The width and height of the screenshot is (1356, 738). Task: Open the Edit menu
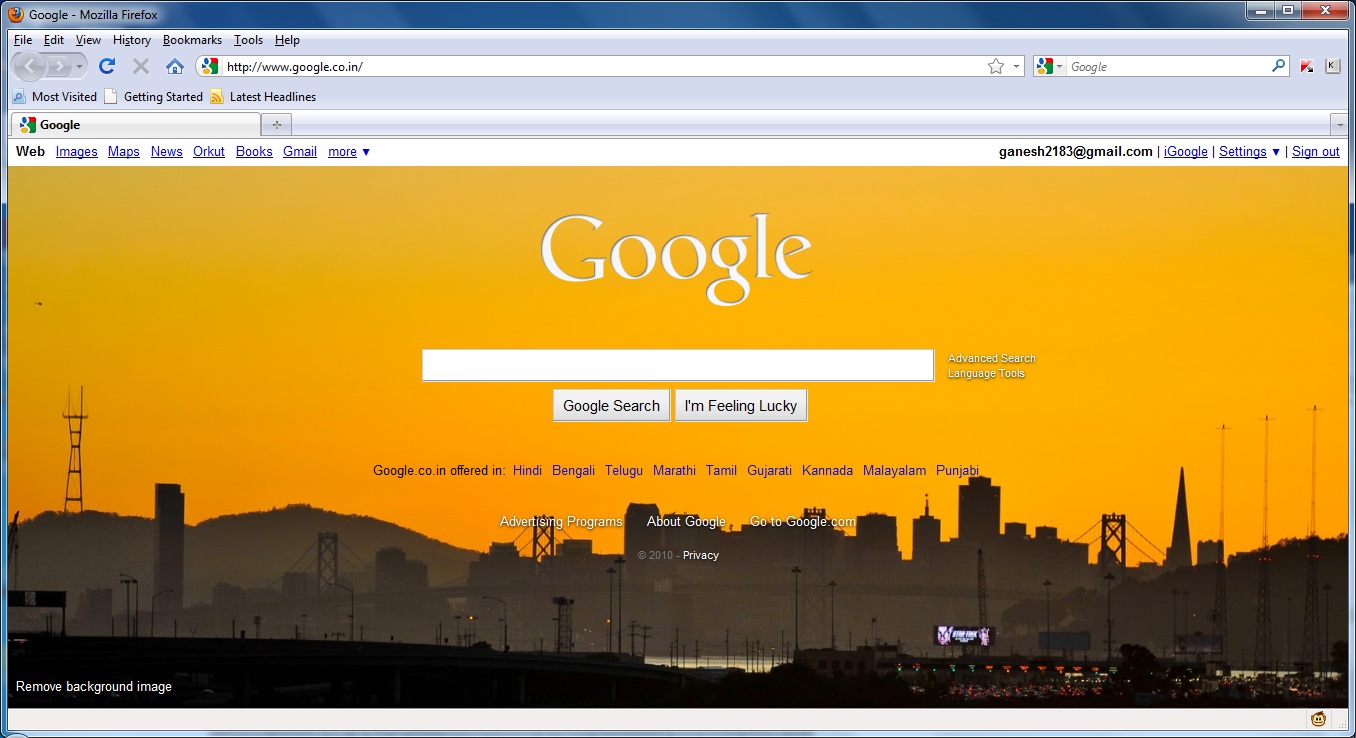[54, 40]
